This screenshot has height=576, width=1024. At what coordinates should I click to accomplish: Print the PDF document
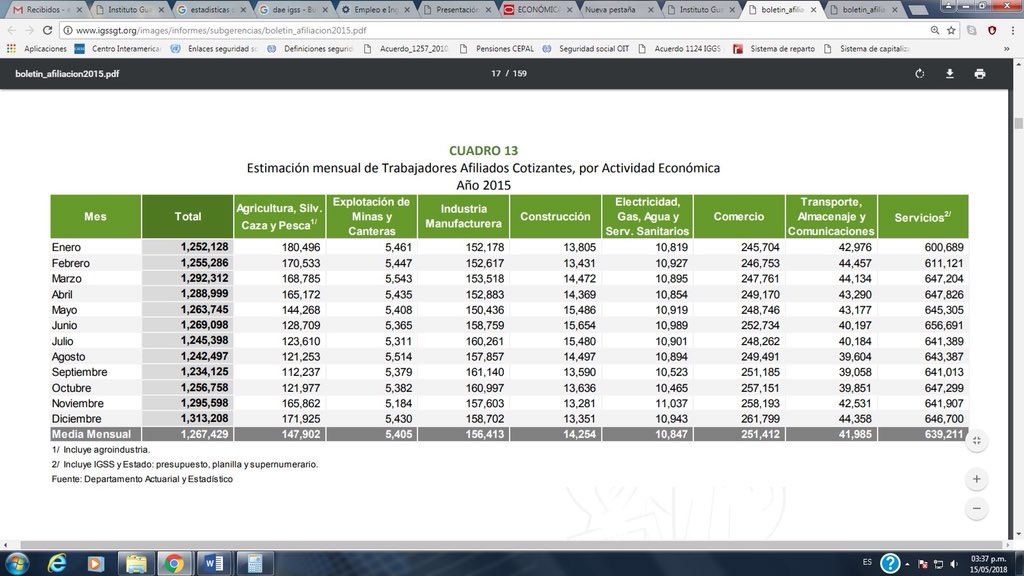point(980,74)
